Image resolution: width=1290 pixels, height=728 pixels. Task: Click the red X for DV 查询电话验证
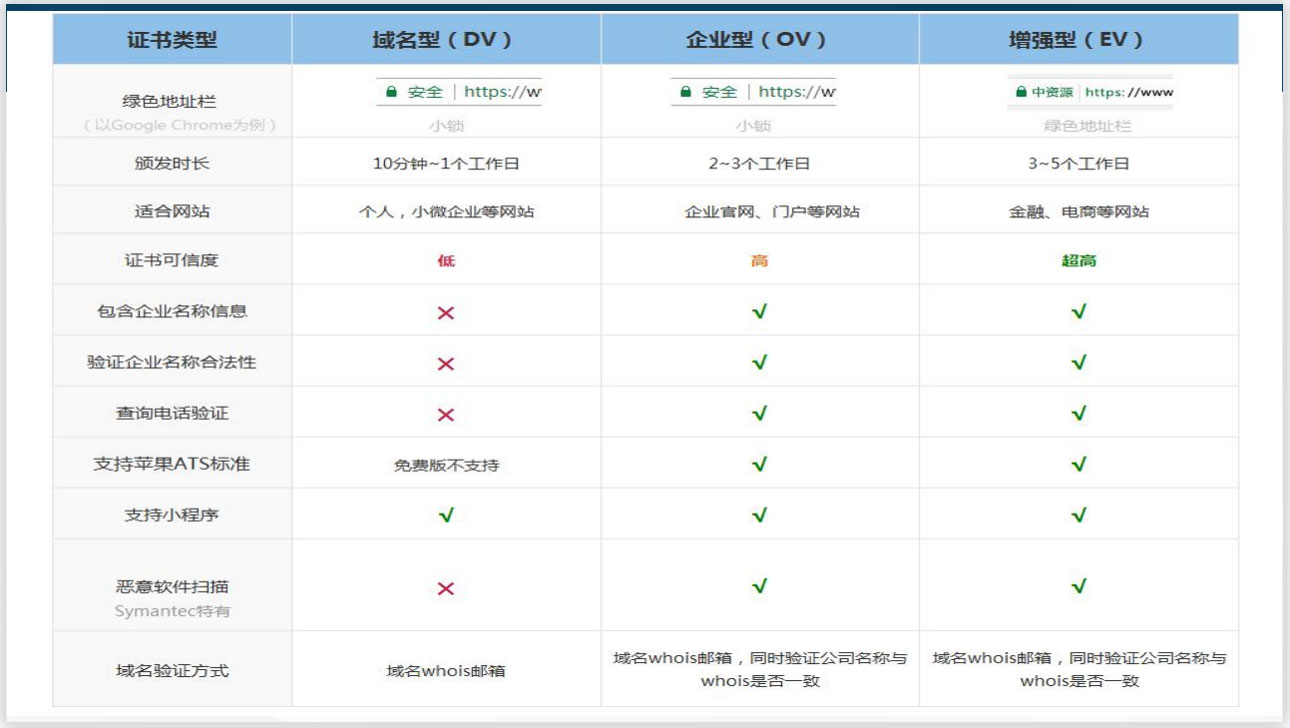tap(446, 415)
